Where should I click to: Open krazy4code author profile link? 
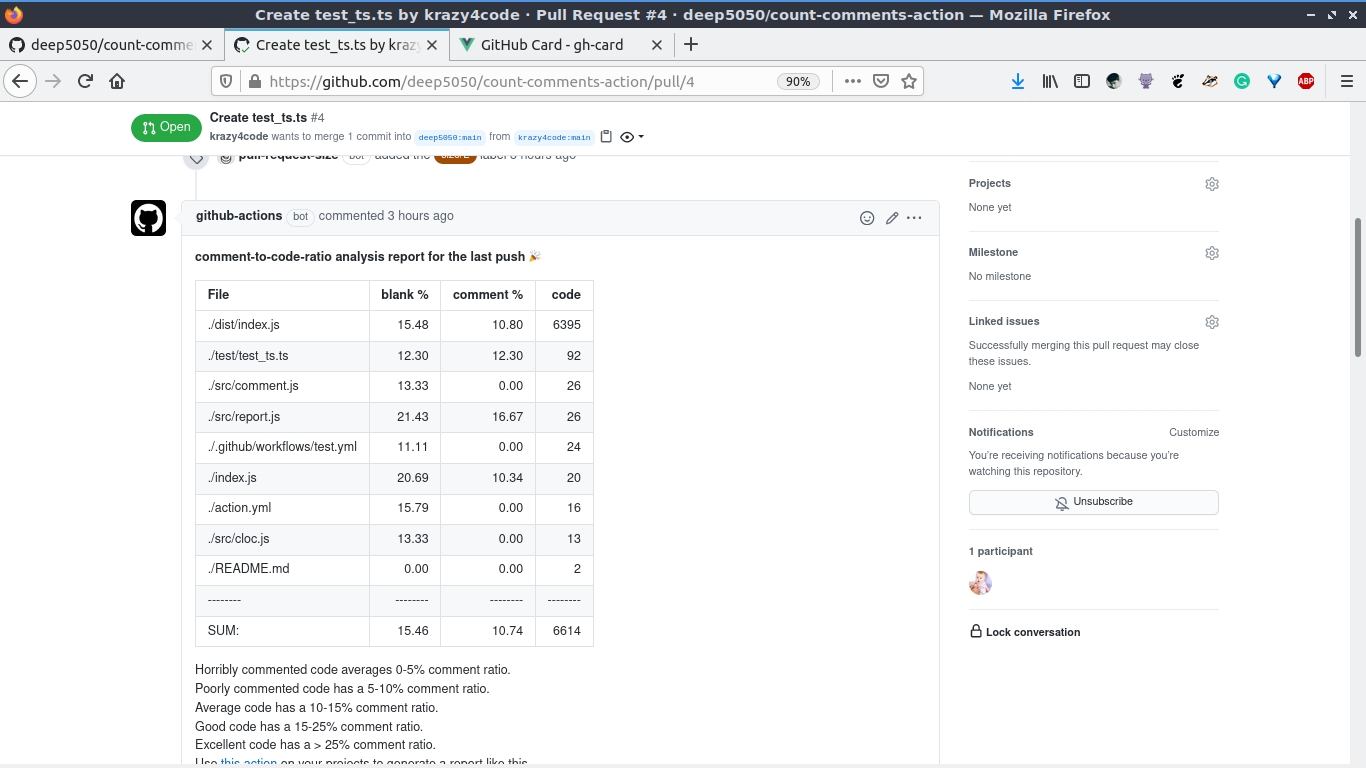239,137
